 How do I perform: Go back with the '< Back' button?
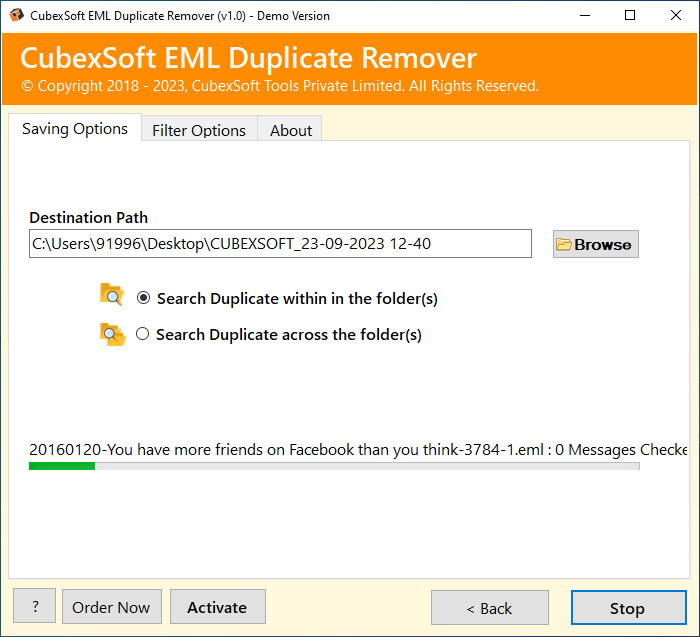click(x=489, y=608)
